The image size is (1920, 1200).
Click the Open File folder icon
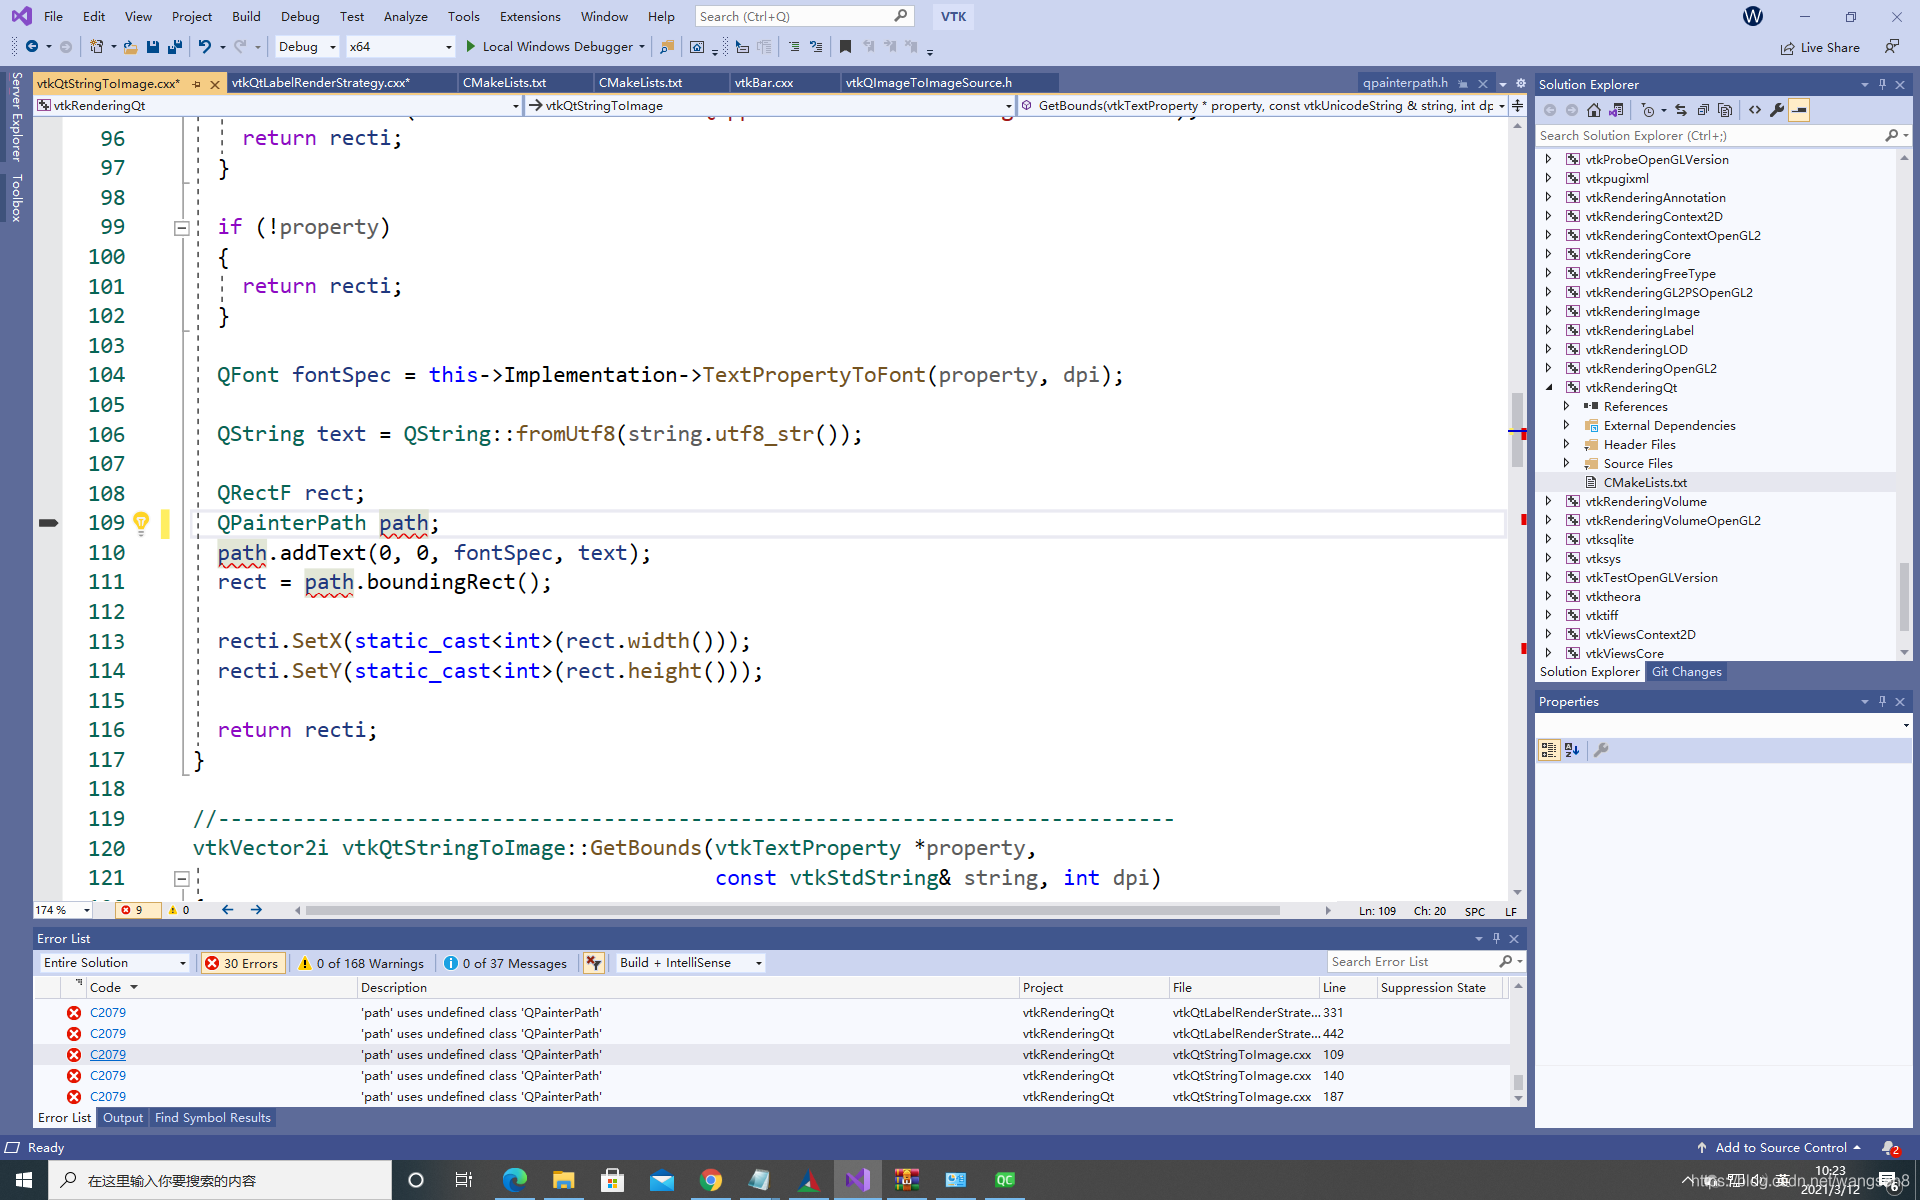pos(130,46)
